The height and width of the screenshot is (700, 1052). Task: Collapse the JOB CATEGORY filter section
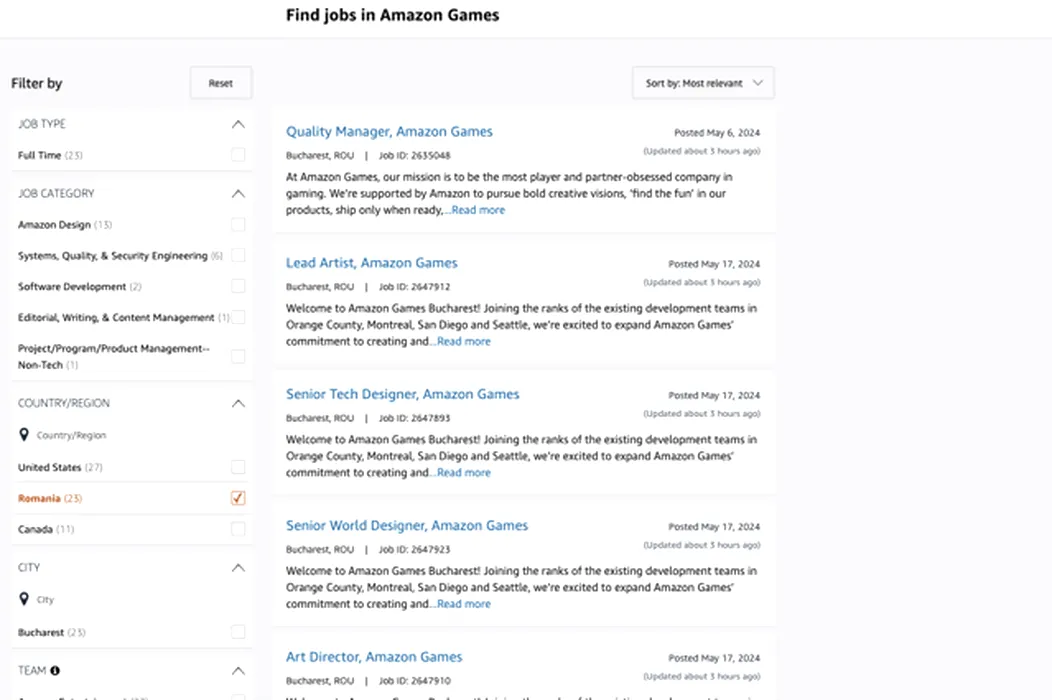[238, 194]
